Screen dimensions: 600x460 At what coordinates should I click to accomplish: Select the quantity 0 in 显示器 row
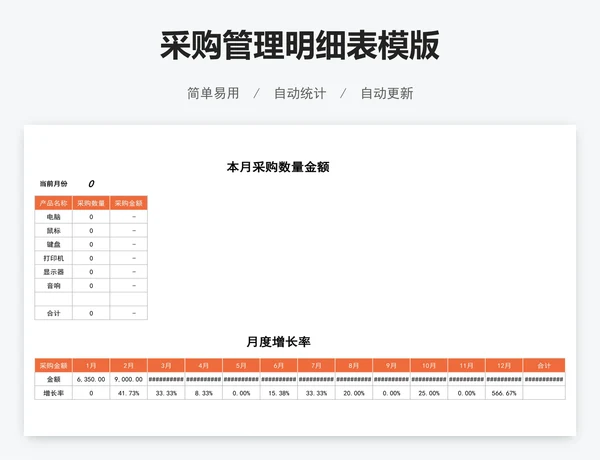point(91,272)
